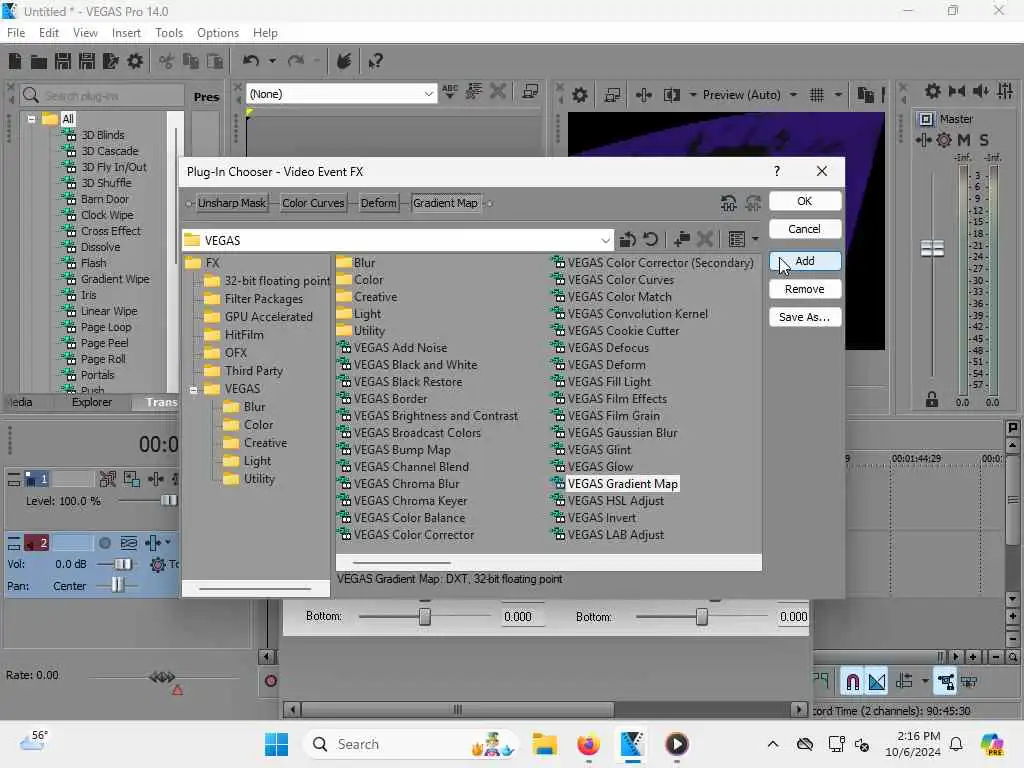Open Firefox from the taskbar
Viewport: 1024px width, 768px height.
(x=588, y=744)
